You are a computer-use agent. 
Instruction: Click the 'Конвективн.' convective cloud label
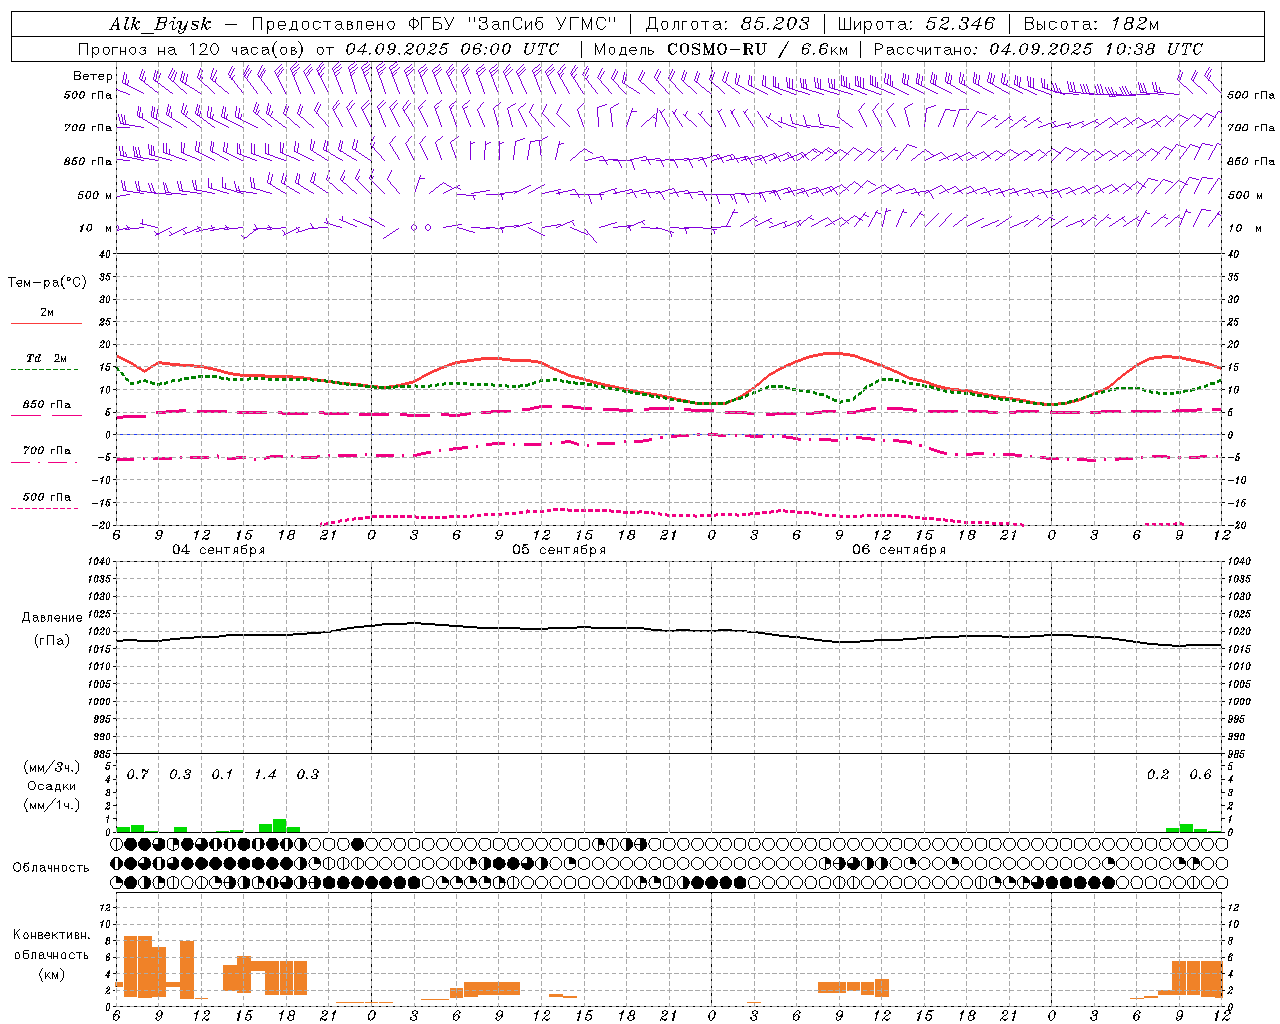(52, 935)
